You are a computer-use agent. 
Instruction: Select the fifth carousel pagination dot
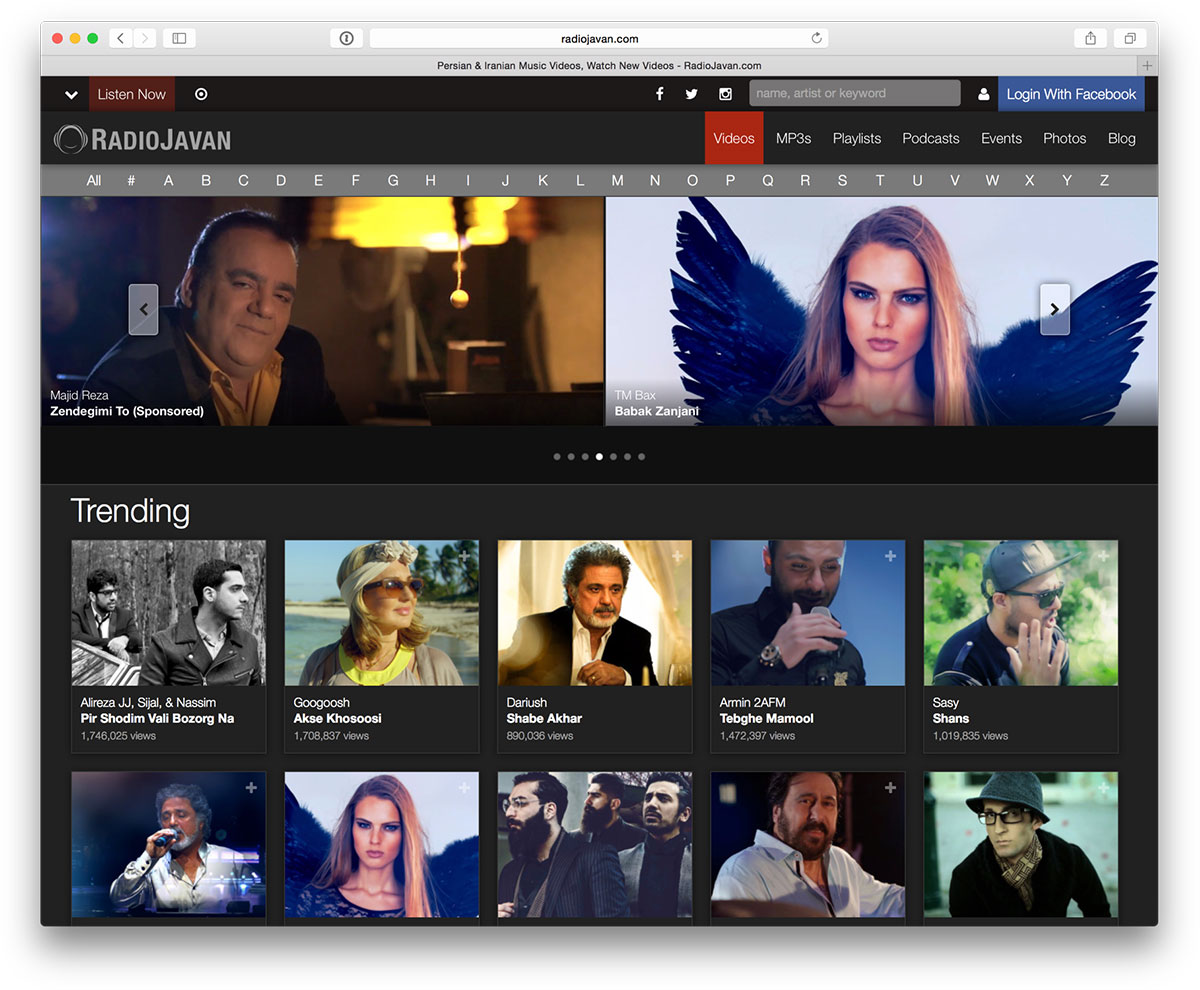click(613, 456)
